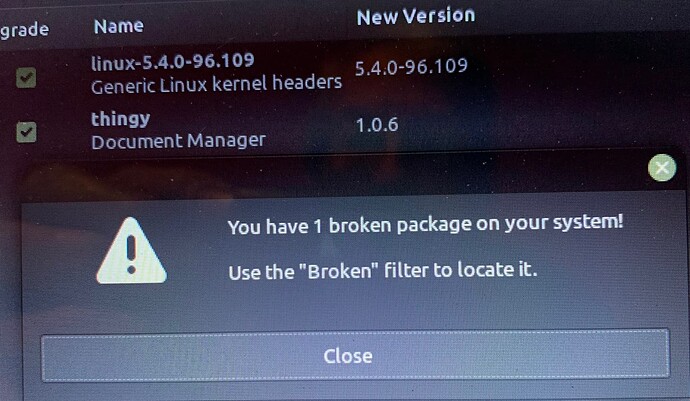Click the checkmark beside Generic Linux kernel
690x401 pixels.
coord(26,77)
